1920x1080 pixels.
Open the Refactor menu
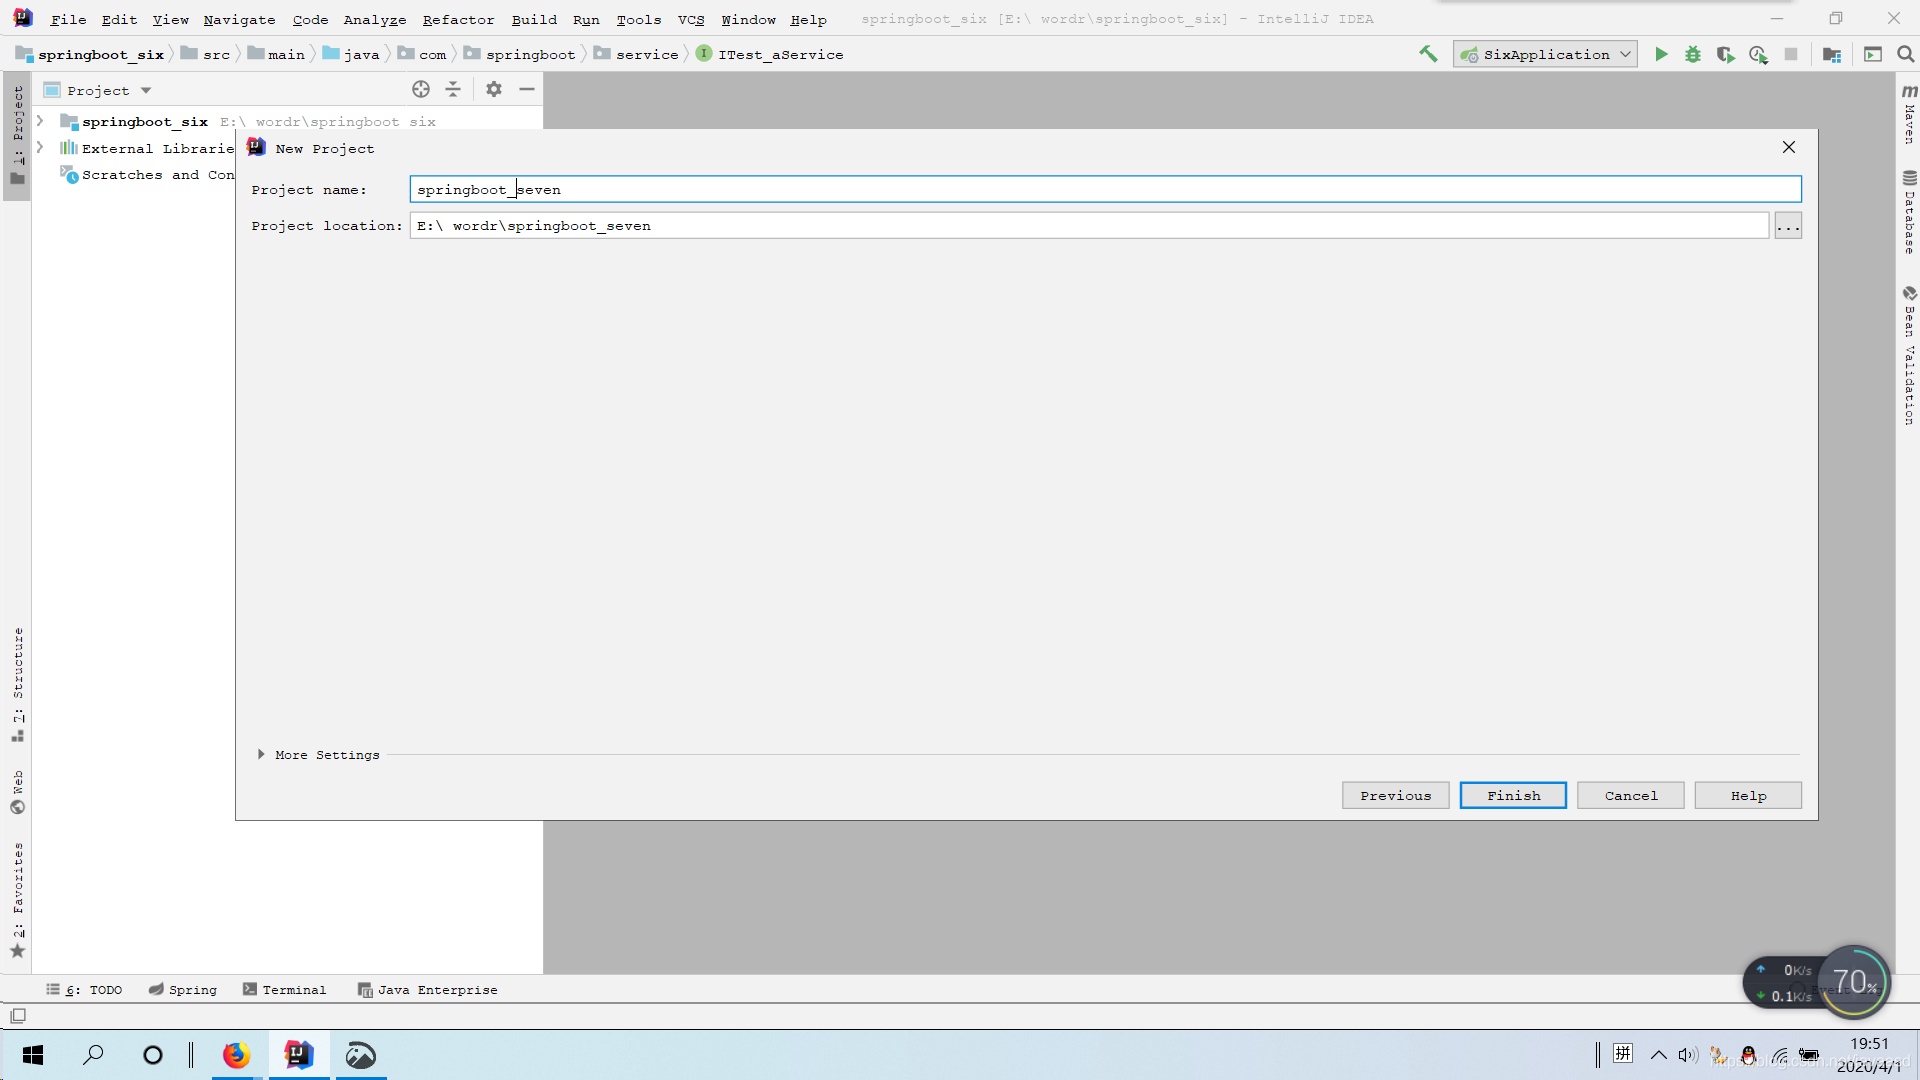458,19
